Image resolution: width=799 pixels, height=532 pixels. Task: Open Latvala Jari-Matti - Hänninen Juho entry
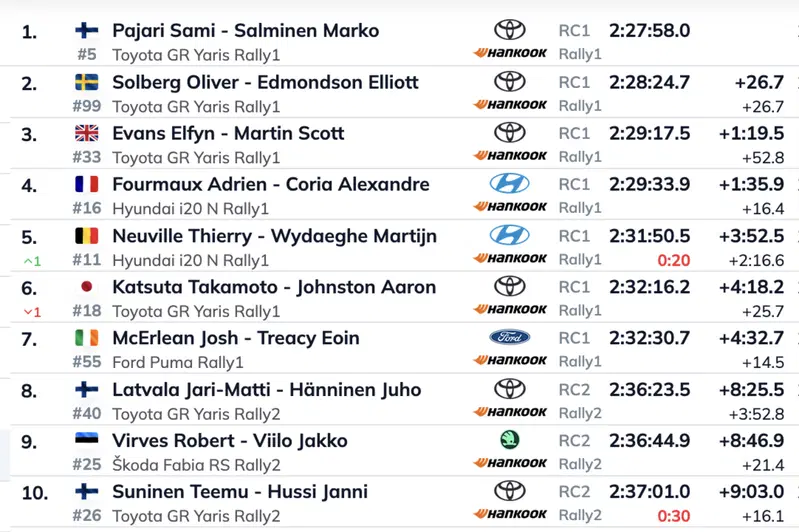click(267, 390)
